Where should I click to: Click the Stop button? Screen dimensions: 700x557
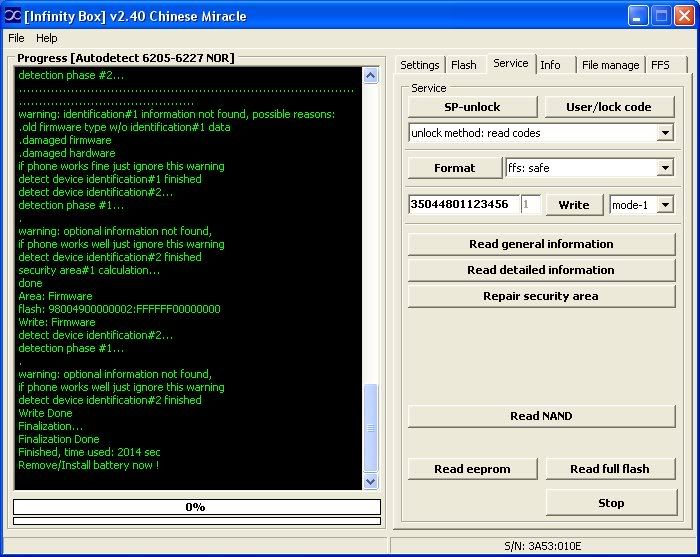(x=611, y=503)
